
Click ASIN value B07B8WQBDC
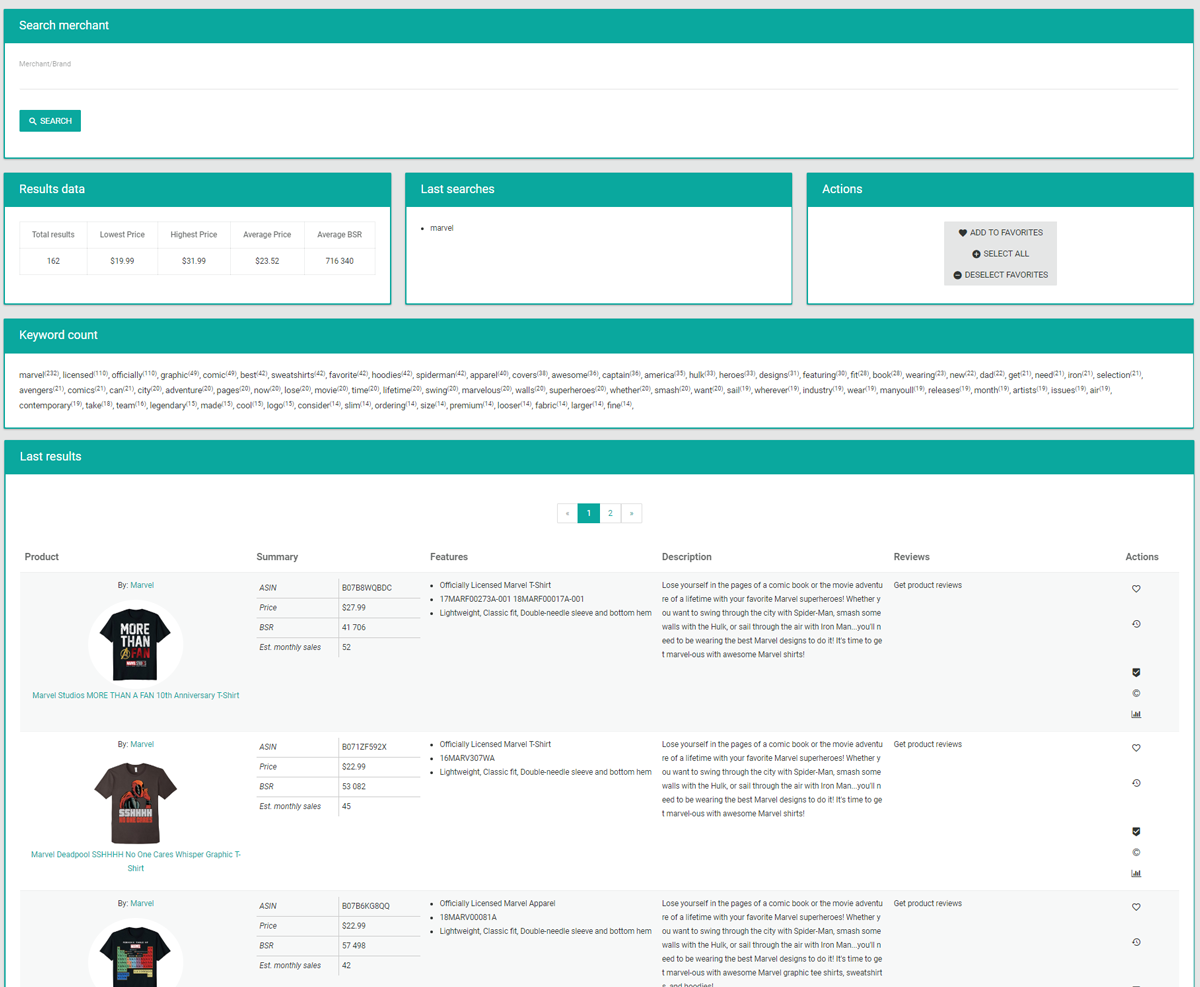click(367, 587)
